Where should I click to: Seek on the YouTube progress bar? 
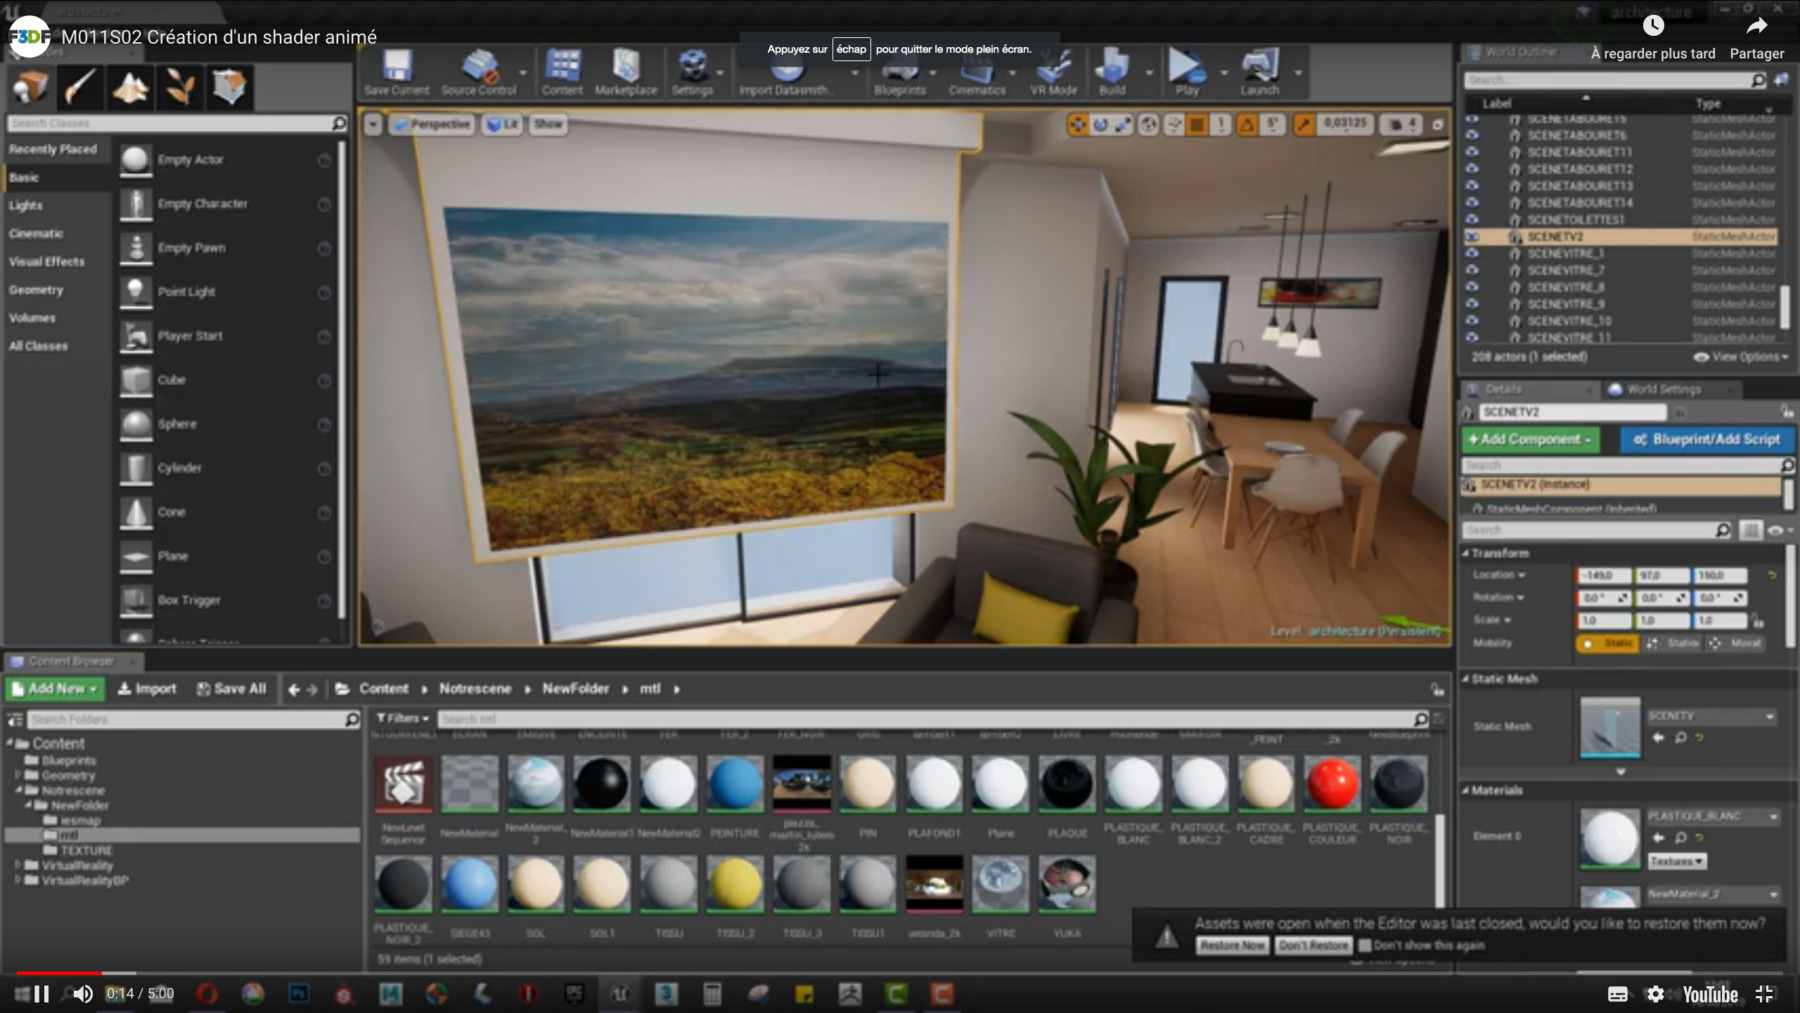900,972
